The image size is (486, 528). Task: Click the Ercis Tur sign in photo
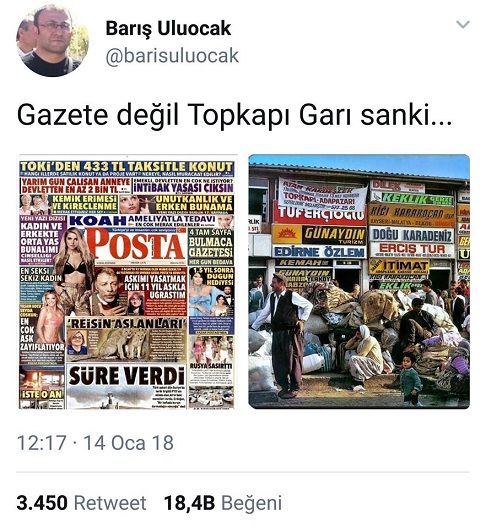tap(412, 249)
